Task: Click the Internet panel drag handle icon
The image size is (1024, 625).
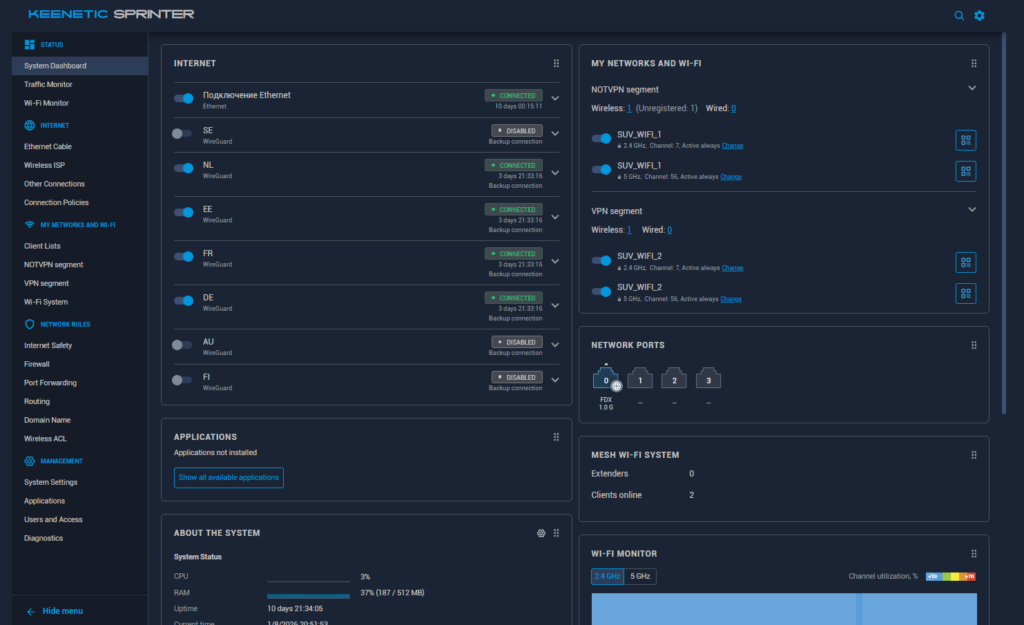Action: tap(556, 63)
